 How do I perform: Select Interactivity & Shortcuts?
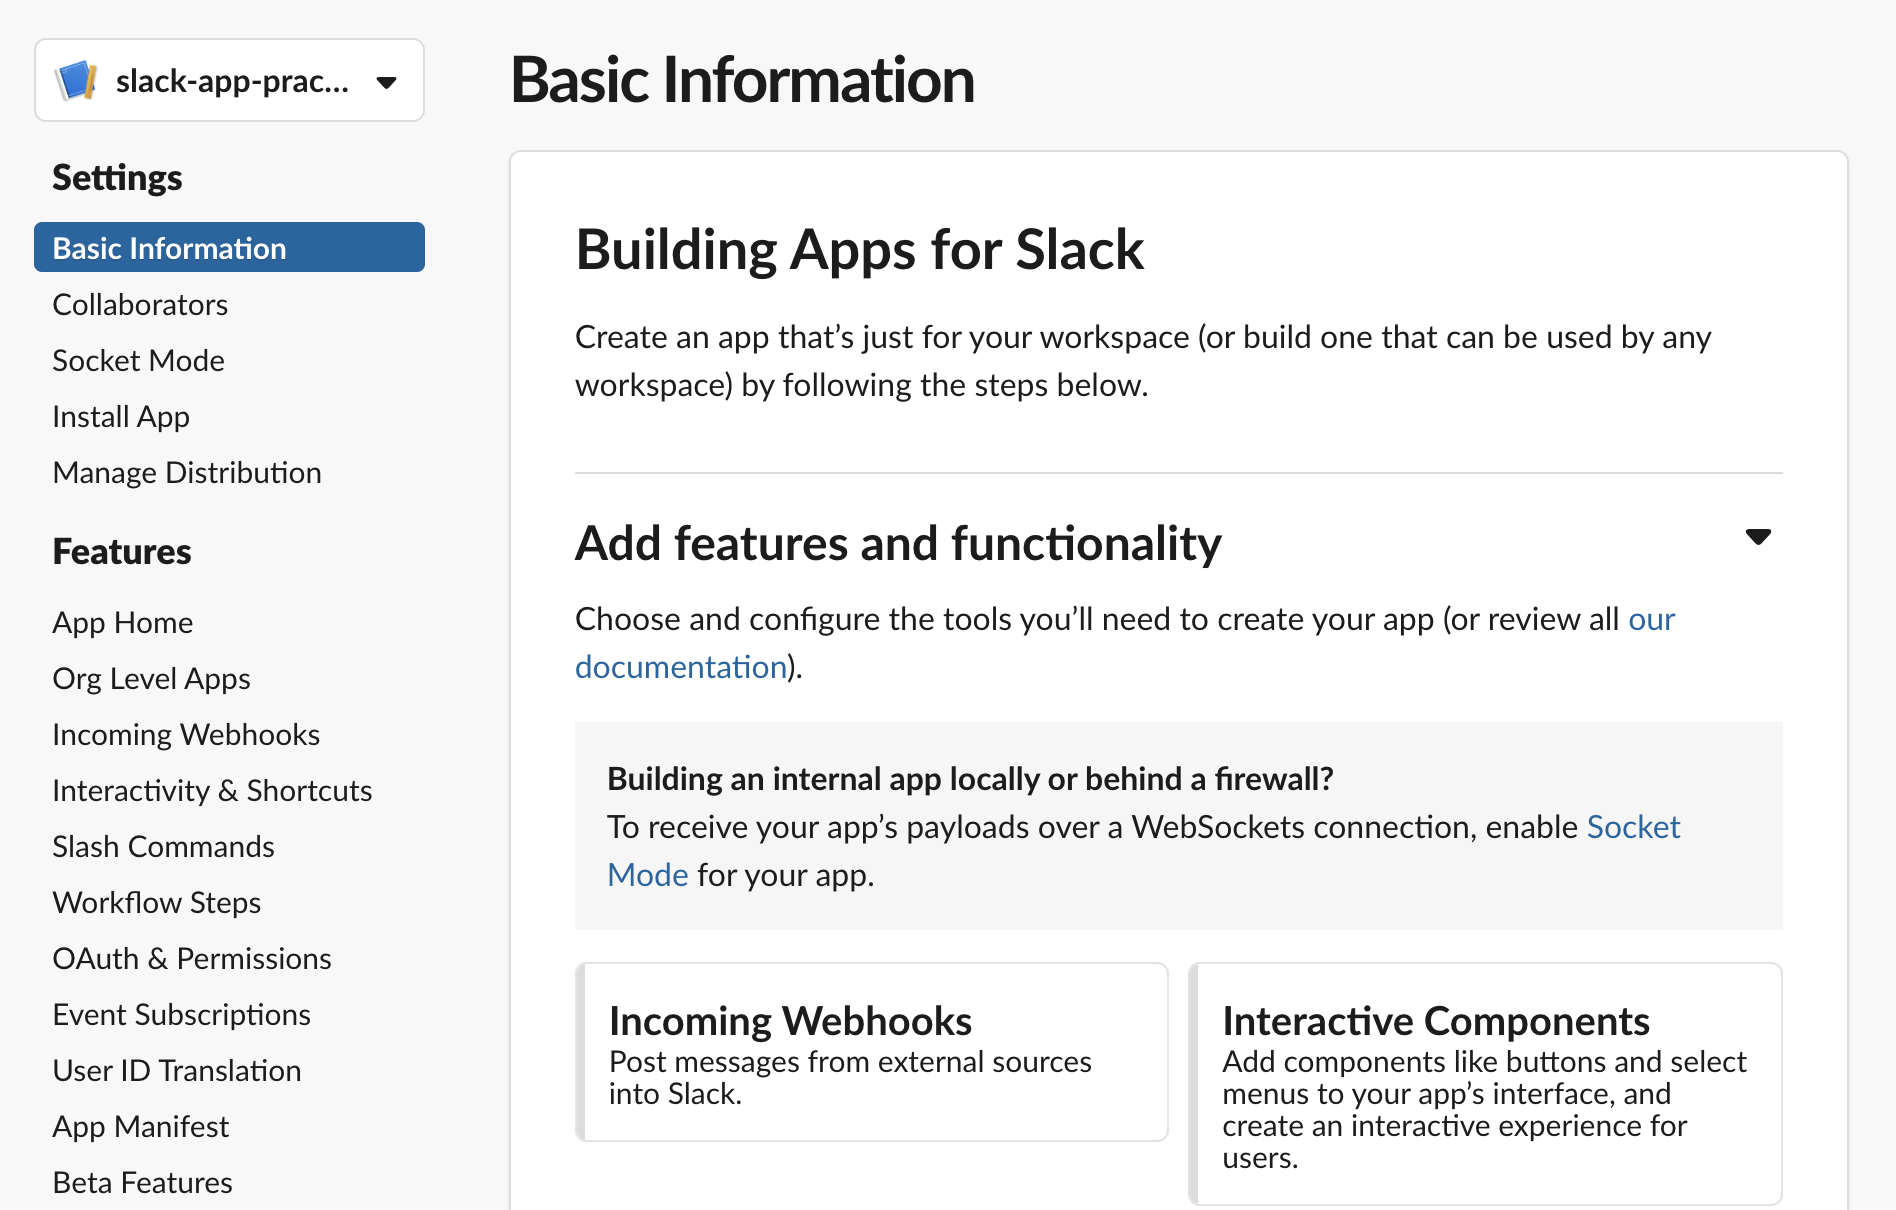(211, 790)
